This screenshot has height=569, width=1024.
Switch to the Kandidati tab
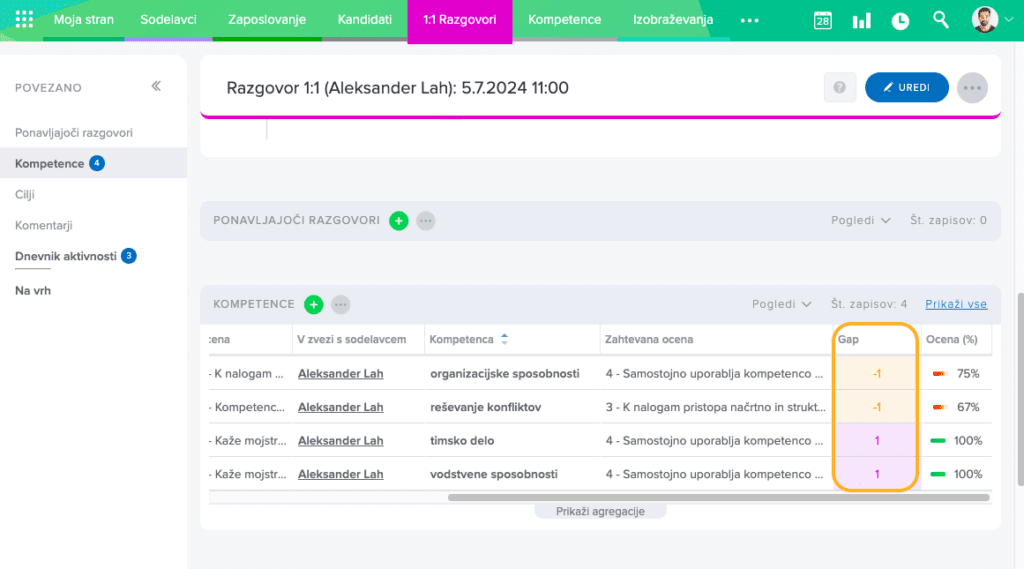[x=364, y=20]
